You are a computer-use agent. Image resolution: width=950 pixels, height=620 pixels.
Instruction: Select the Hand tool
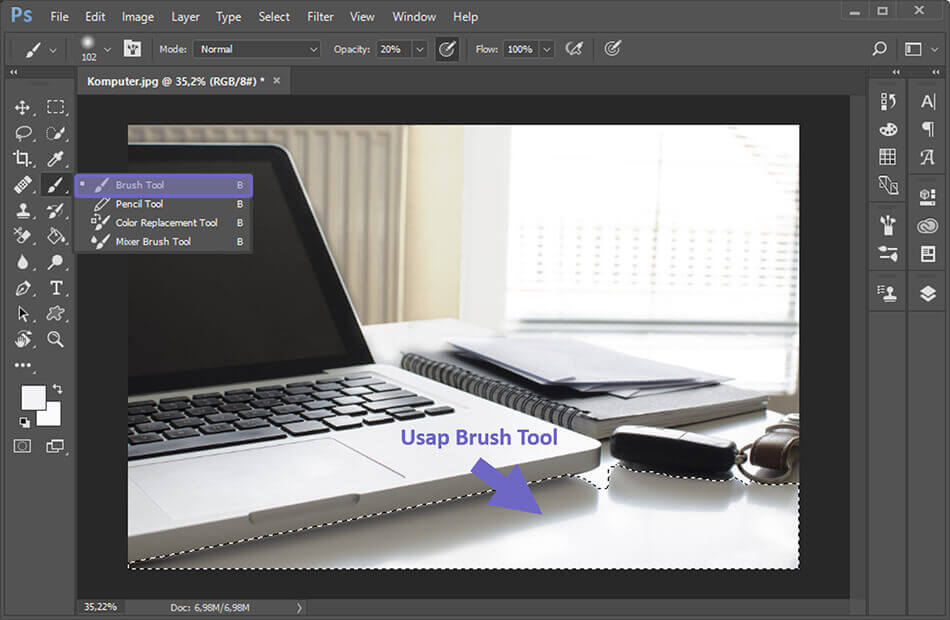point(23,339)
